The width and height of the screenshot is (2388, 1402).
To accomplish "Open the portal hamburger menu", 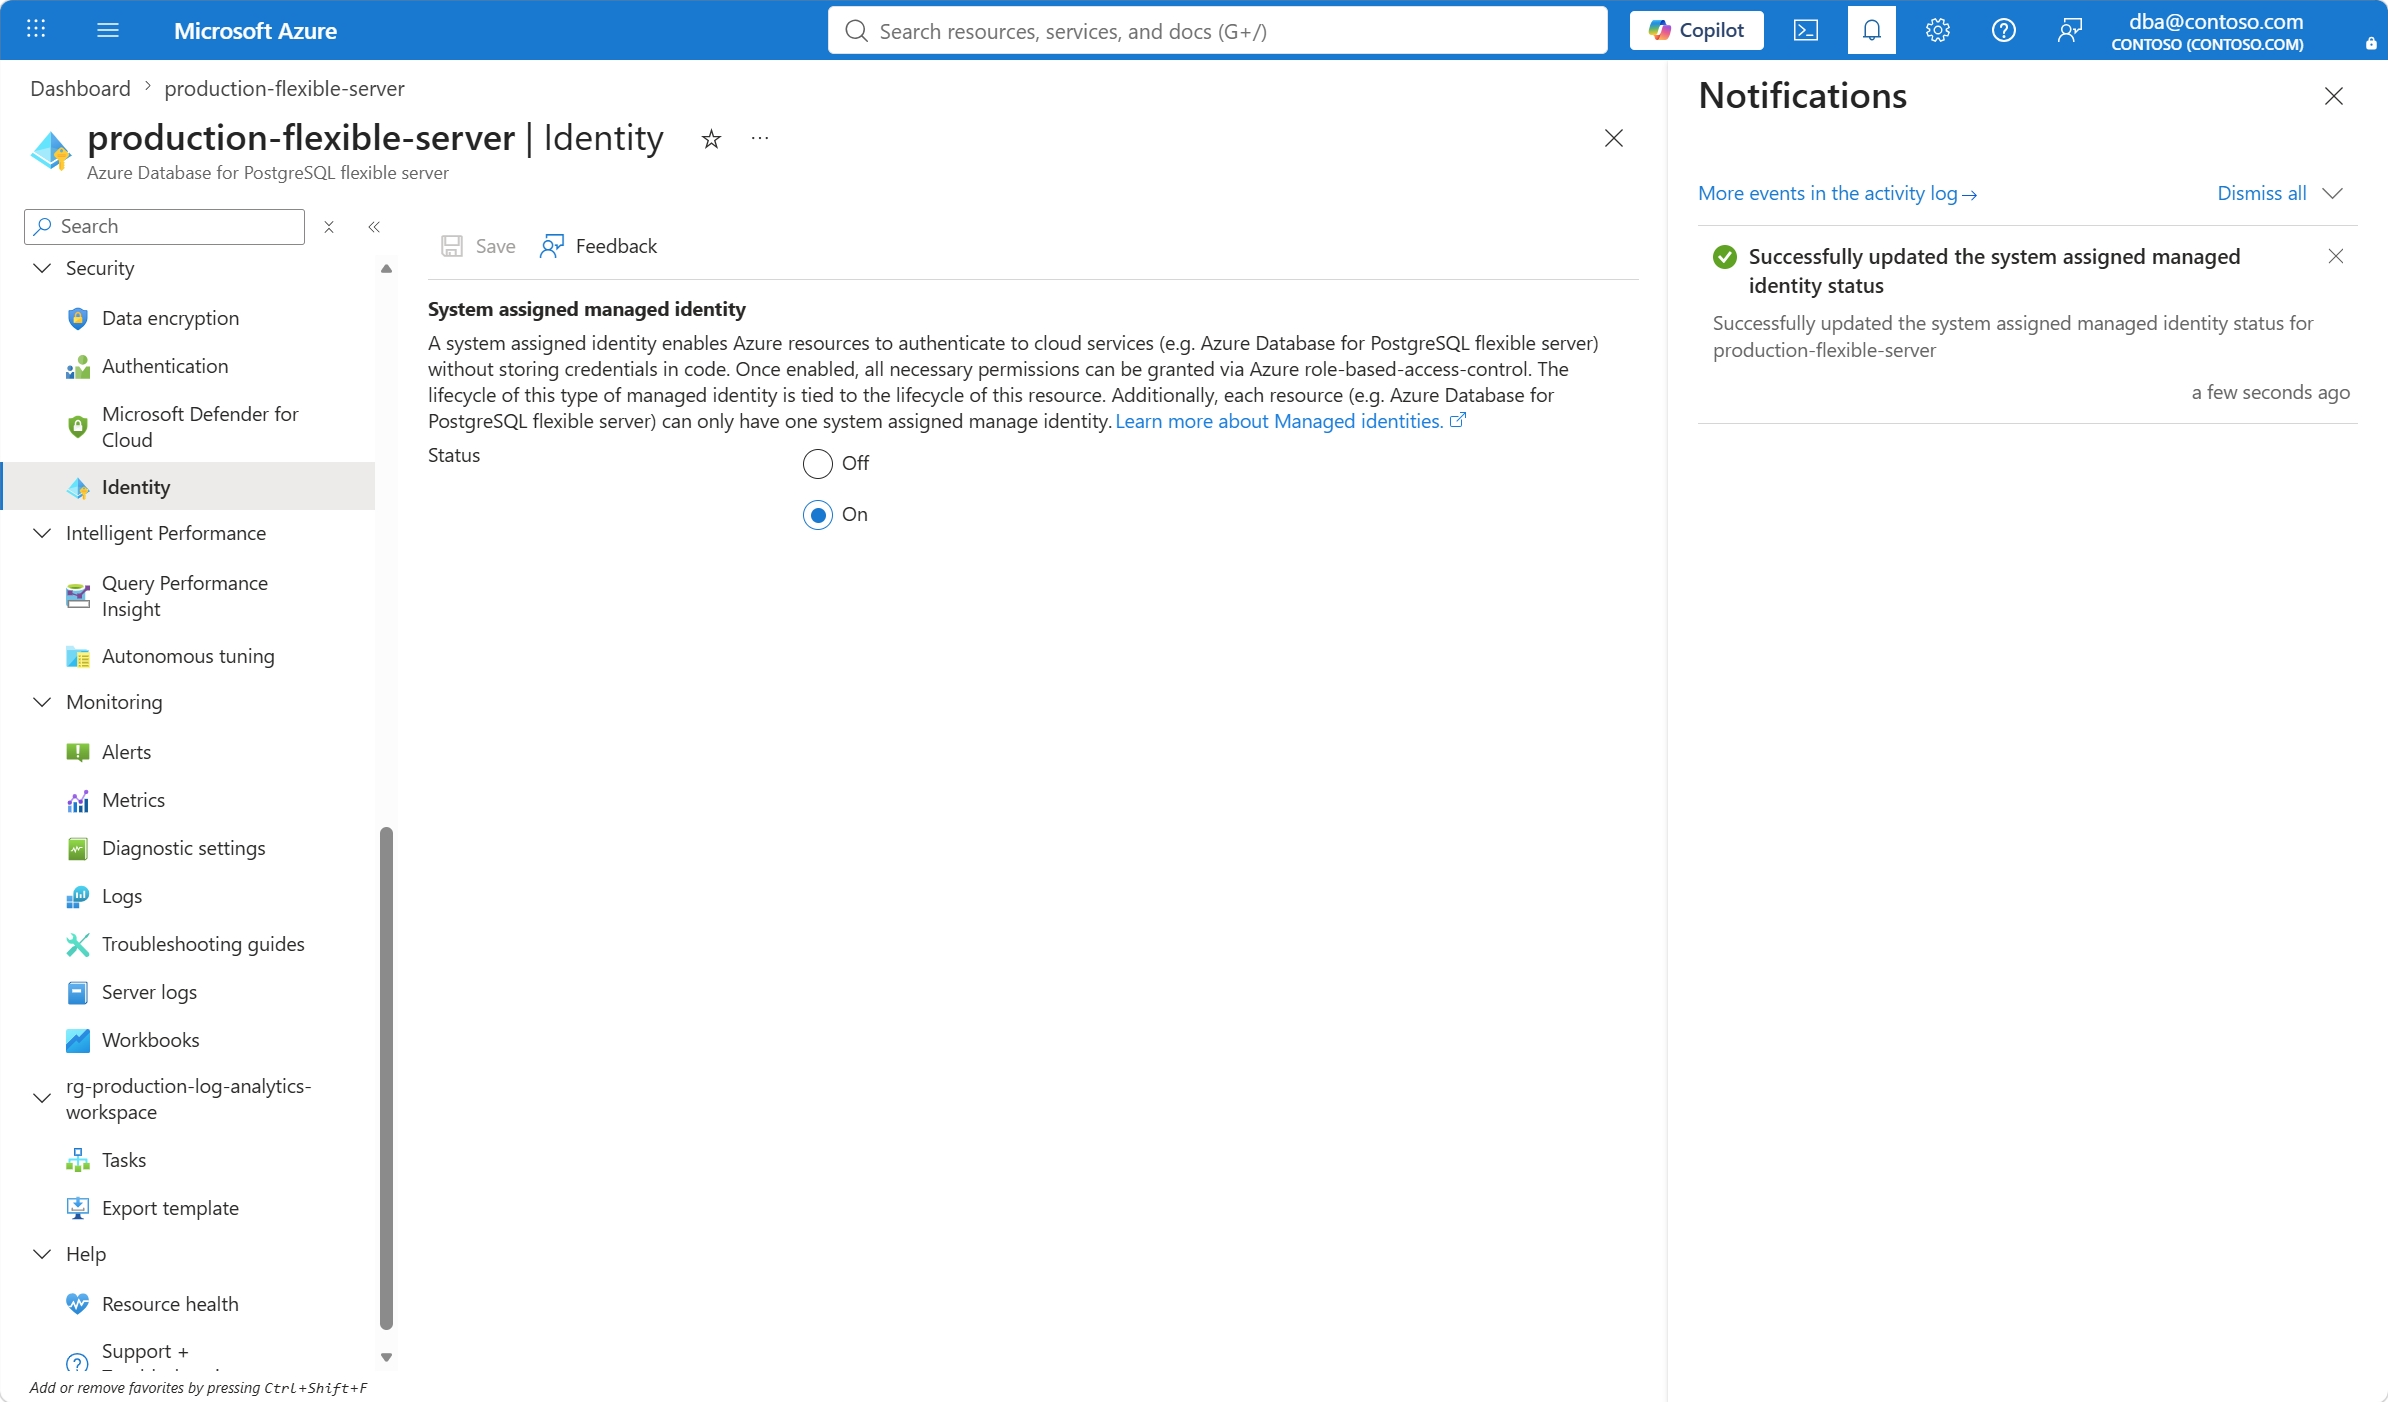I will [x=108, y=30].
